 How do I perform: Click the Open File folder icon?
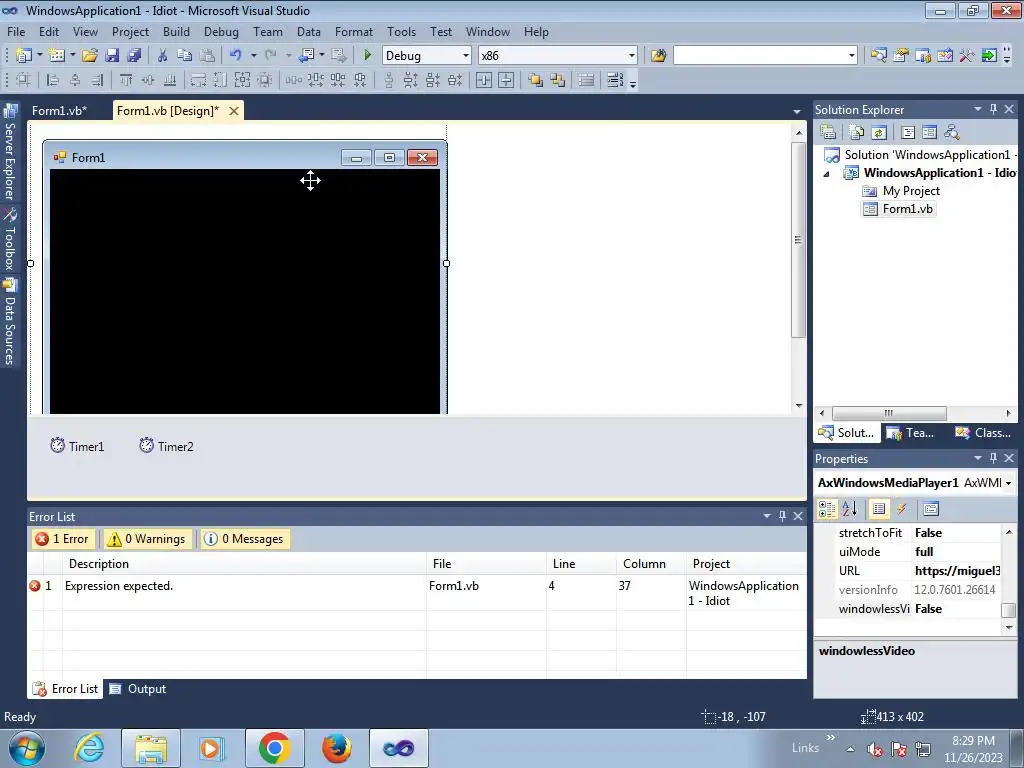pos(89,56)
